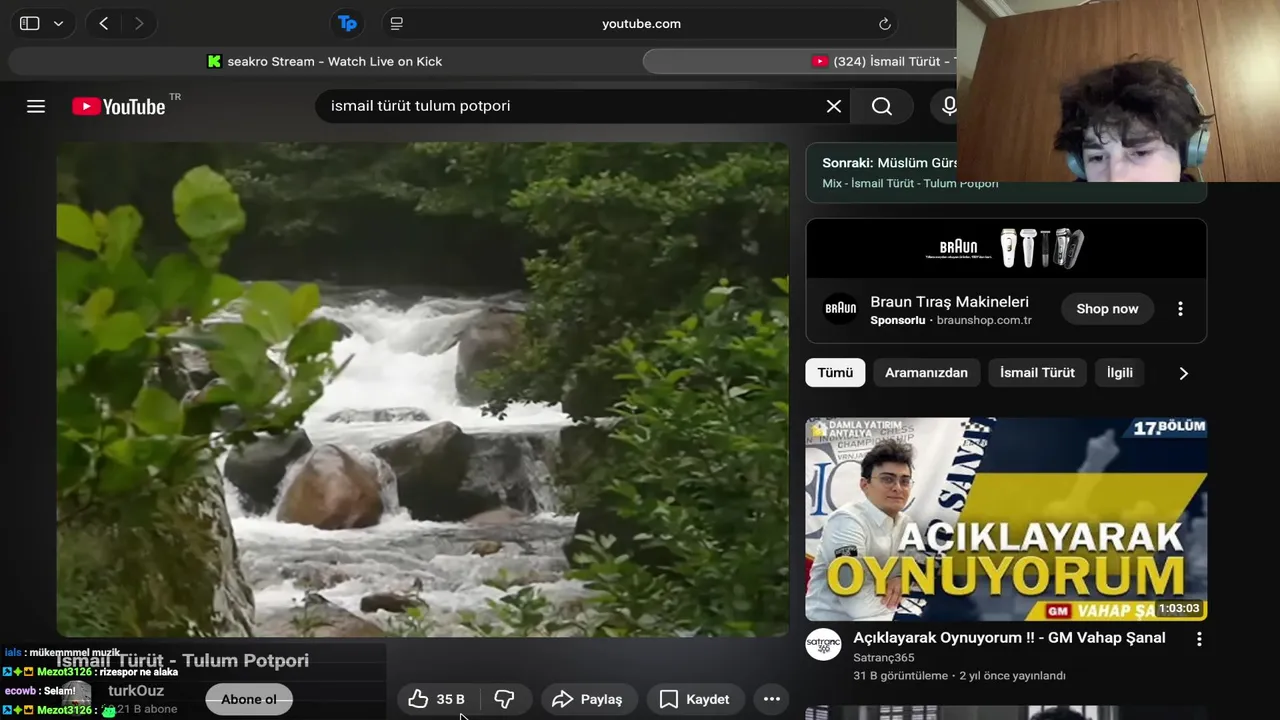1280x720 pixels.
Task: Go to YouTube home via logo
Action: click(x=119, y=106)
